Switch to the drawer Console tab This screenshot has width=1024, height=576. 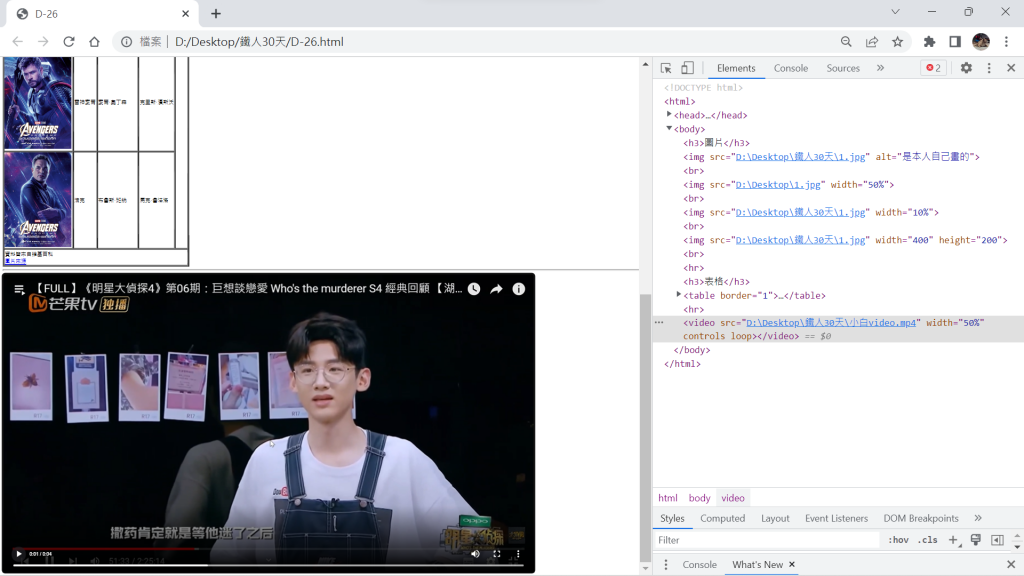click(x=699, y=564)
